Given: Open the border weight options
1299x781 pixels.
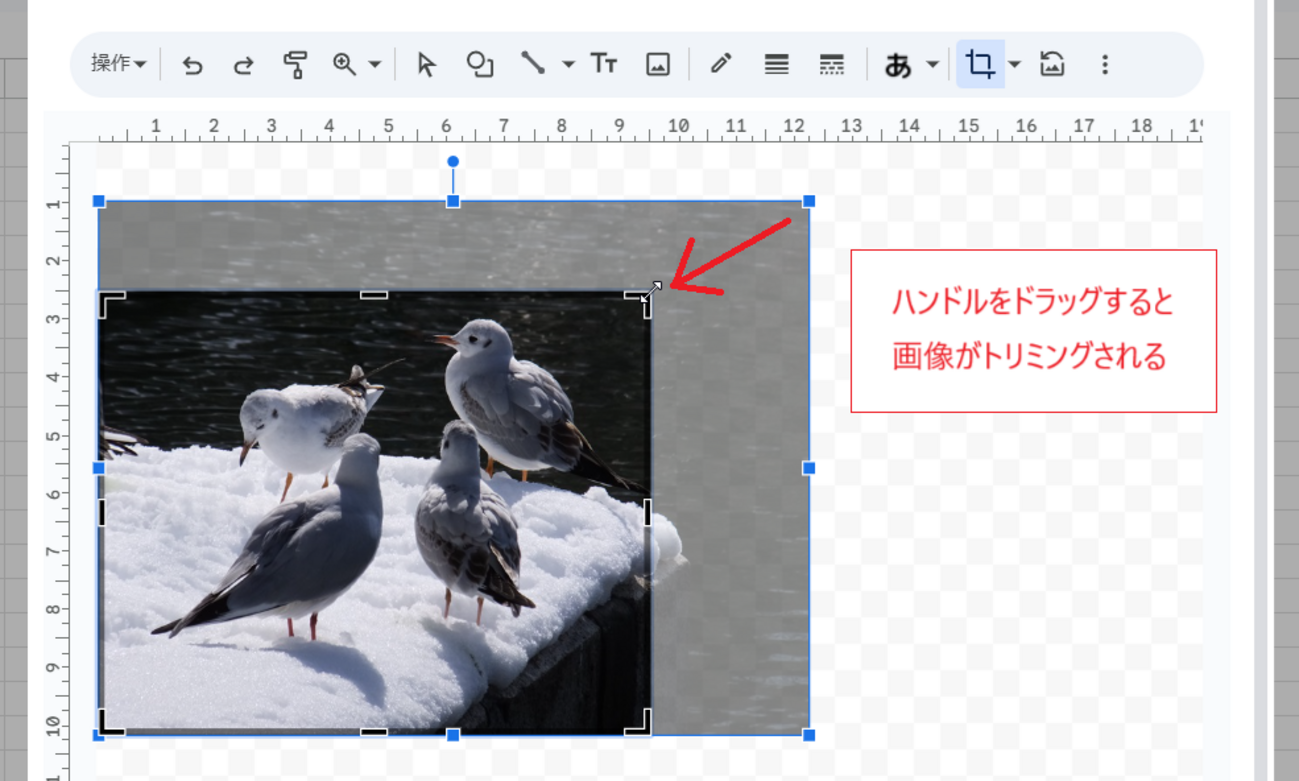Looking at the screenshot, I should [776, 63].
